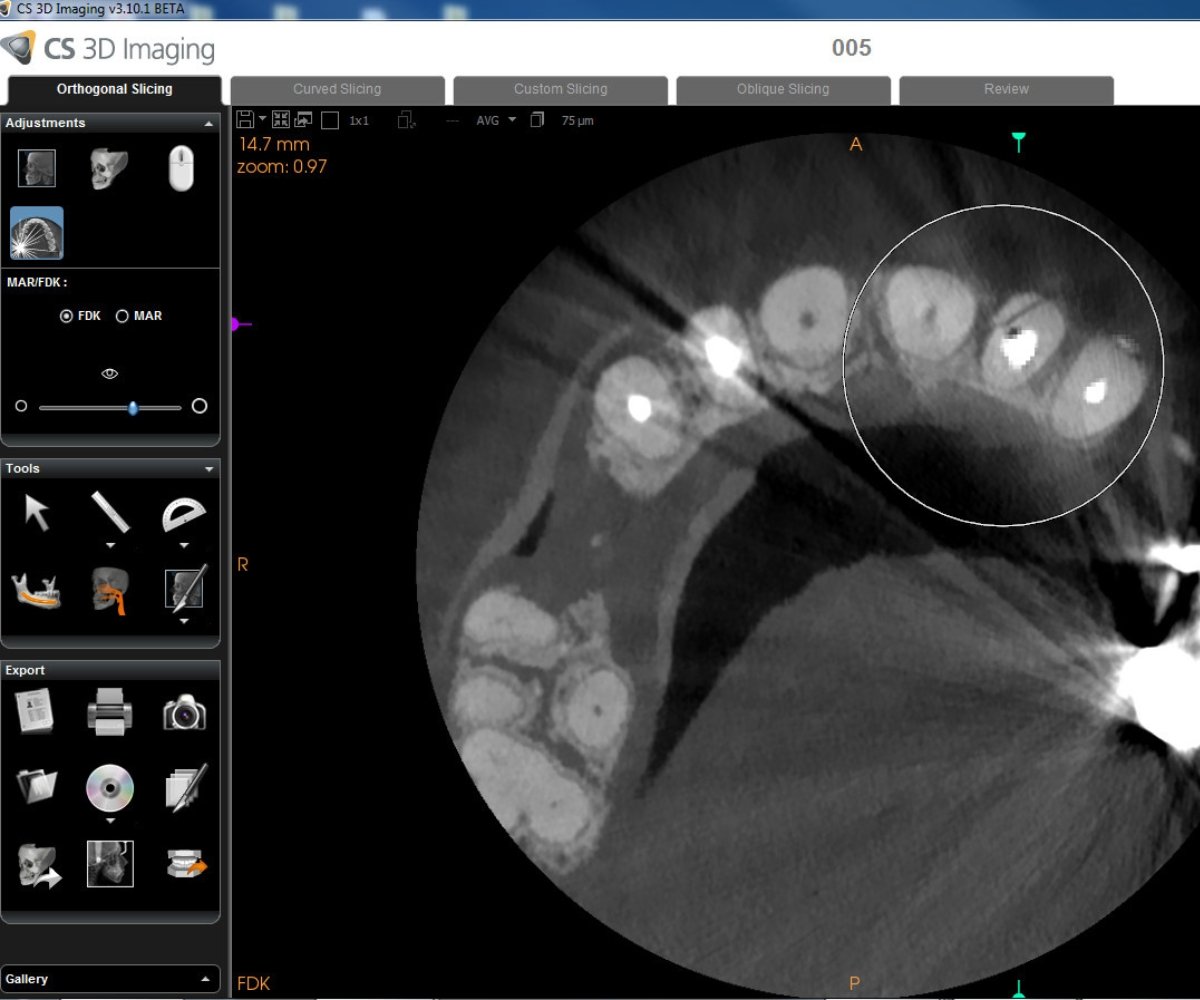Viewport: 1200px width, 1000px height.
Task: Open the dropdown arrow next to save icon
Action: 263,119
